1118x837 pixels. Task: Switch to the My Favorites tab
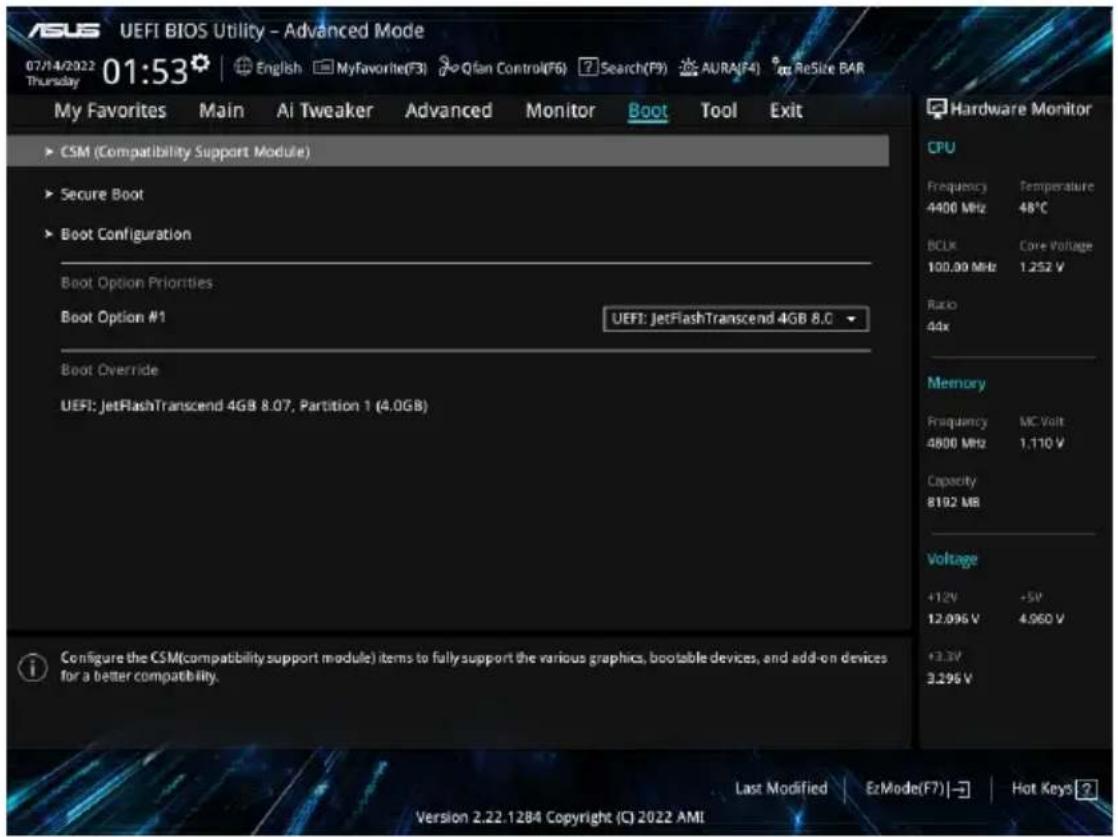pyautogui.click(x=110, y=111)
